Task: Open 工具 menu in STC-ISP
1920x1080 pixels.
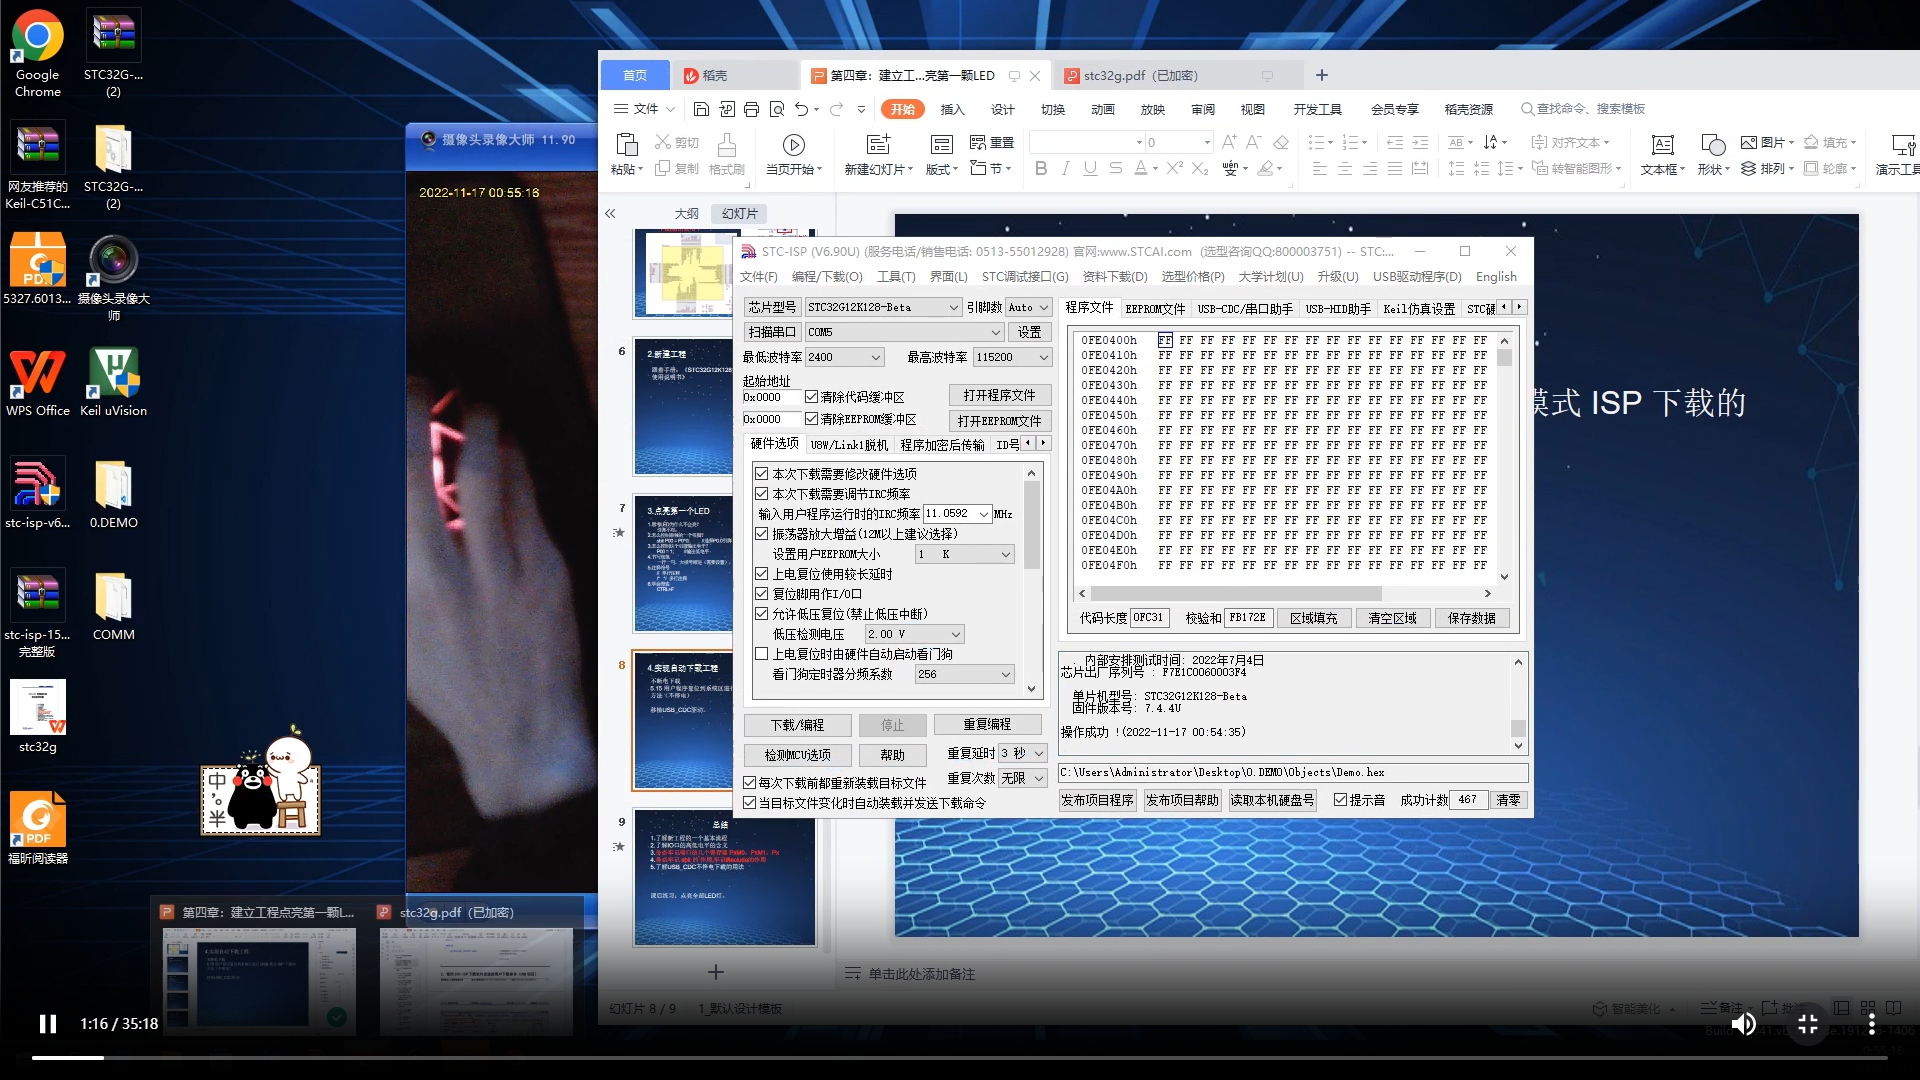Action: tap(896, 276)
